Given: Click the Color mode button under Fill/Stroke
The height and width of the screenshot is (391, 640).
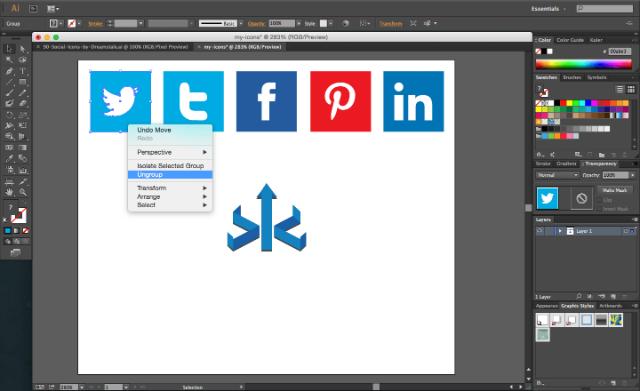Looking at the screenshot, I should pyautogui.click(x=8, y=231).
